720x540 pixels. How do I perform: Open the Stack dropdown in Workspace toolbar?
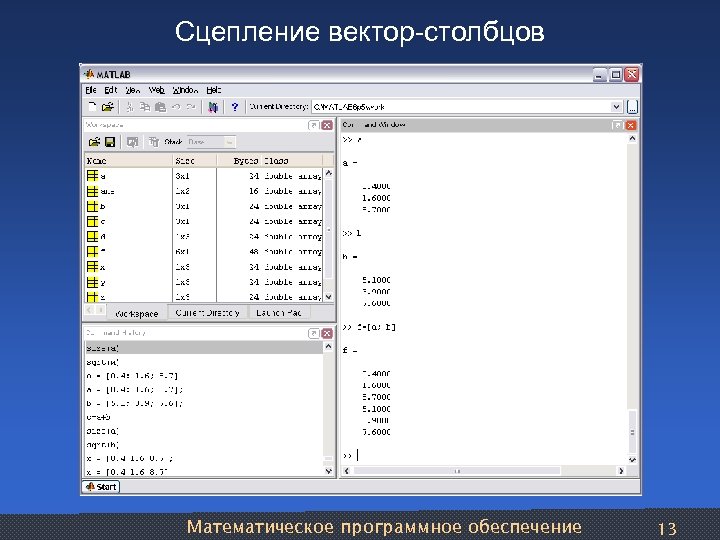pos(230,142)
